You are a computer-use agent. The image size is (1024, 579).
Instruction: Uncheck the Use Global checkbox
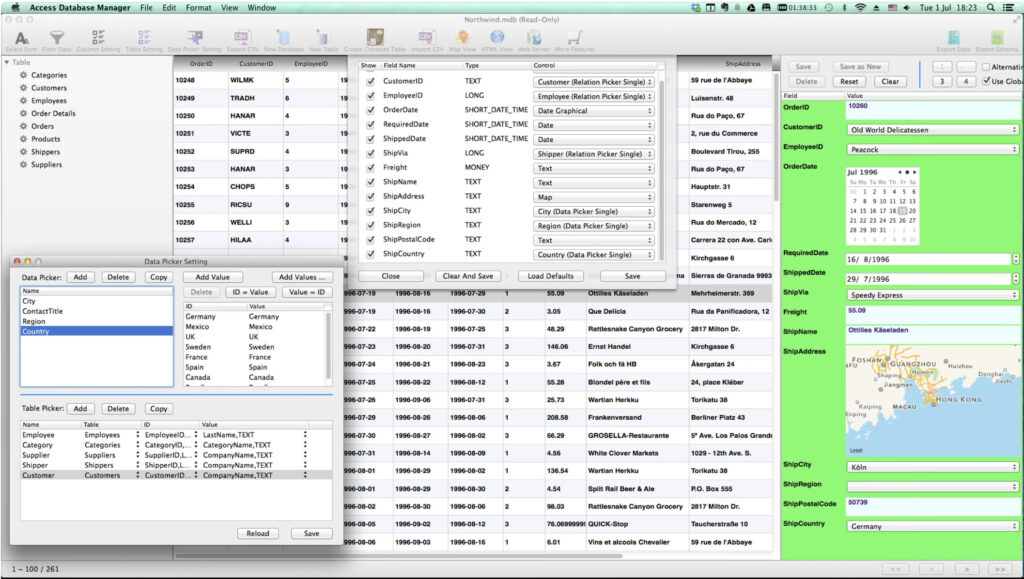pyautogui.click(x=985, y=81)
